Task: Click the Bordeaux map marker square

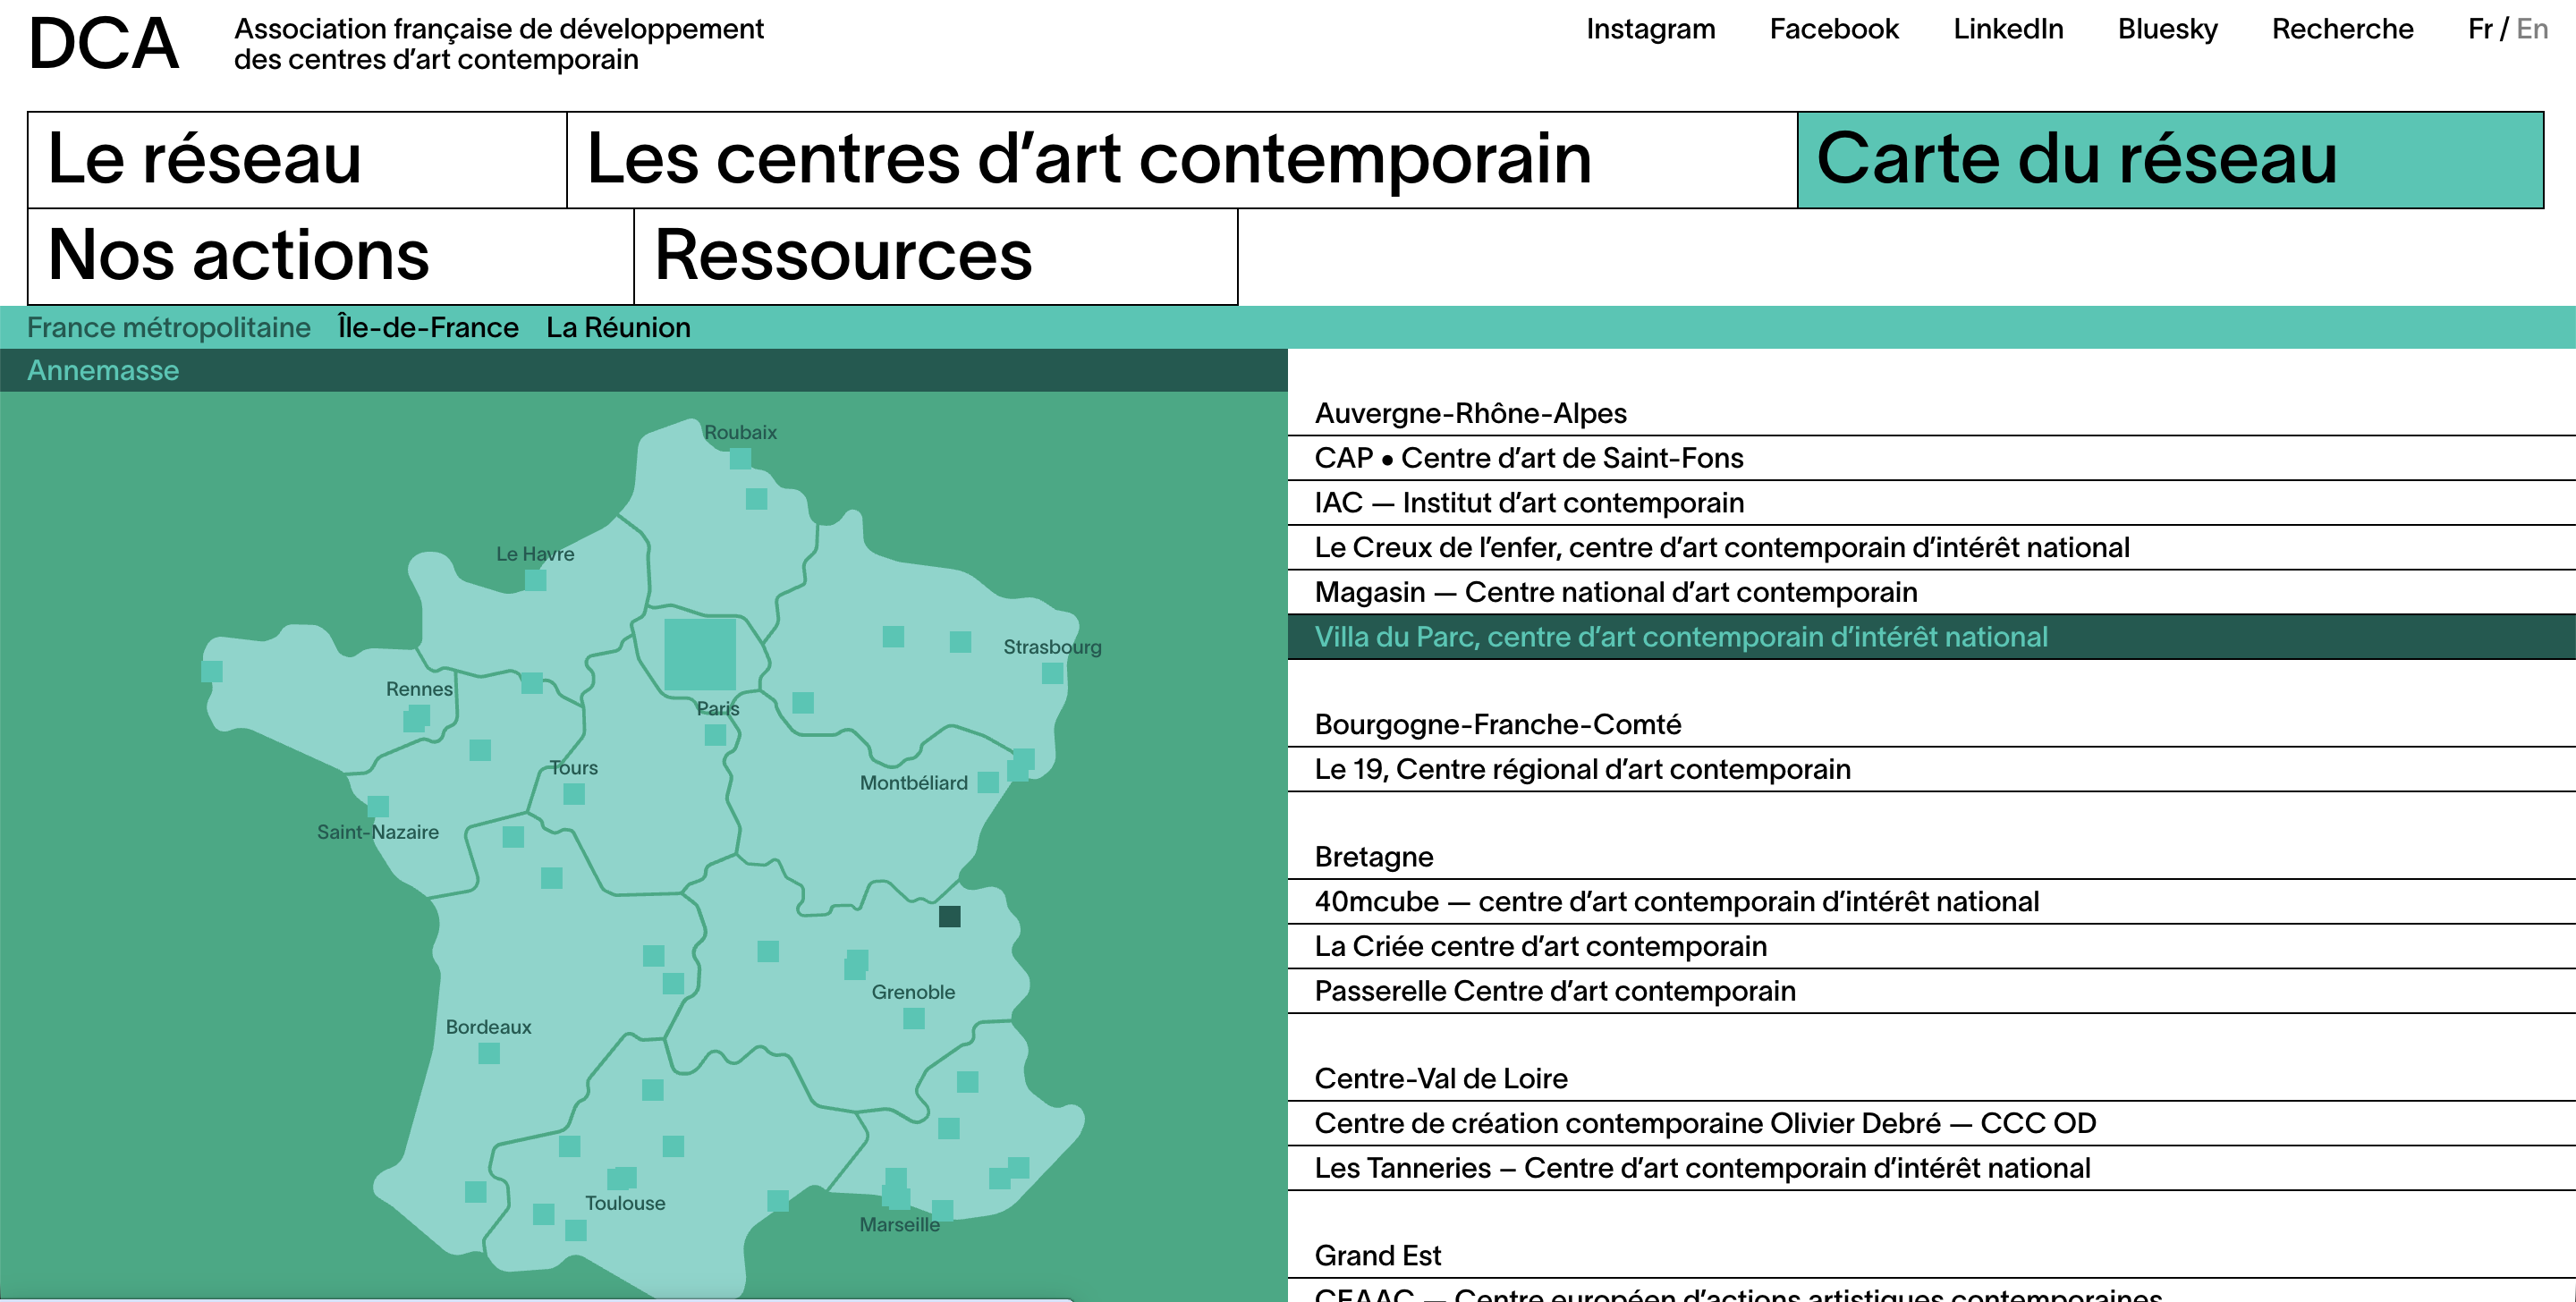Action: pyautogui.click(x=489, y=1053)
